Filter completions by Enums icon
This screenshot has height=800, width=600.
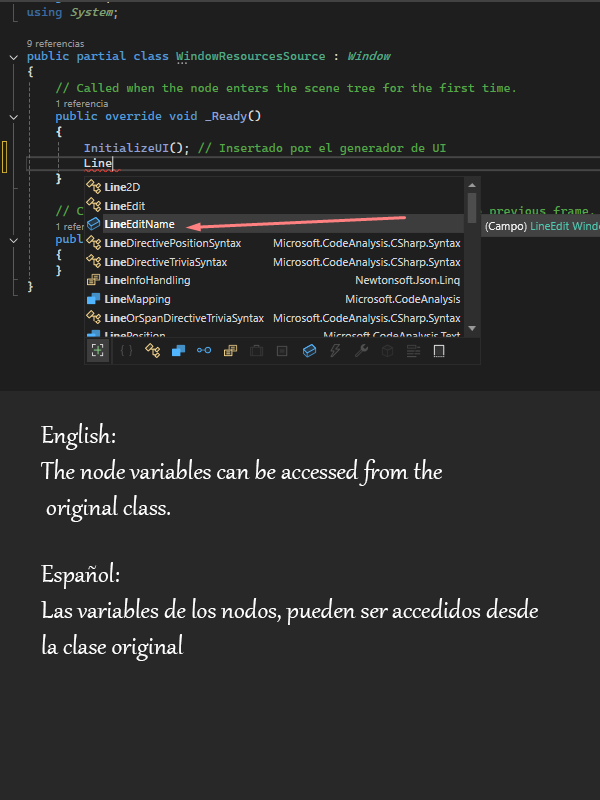(x=231, y=351)
